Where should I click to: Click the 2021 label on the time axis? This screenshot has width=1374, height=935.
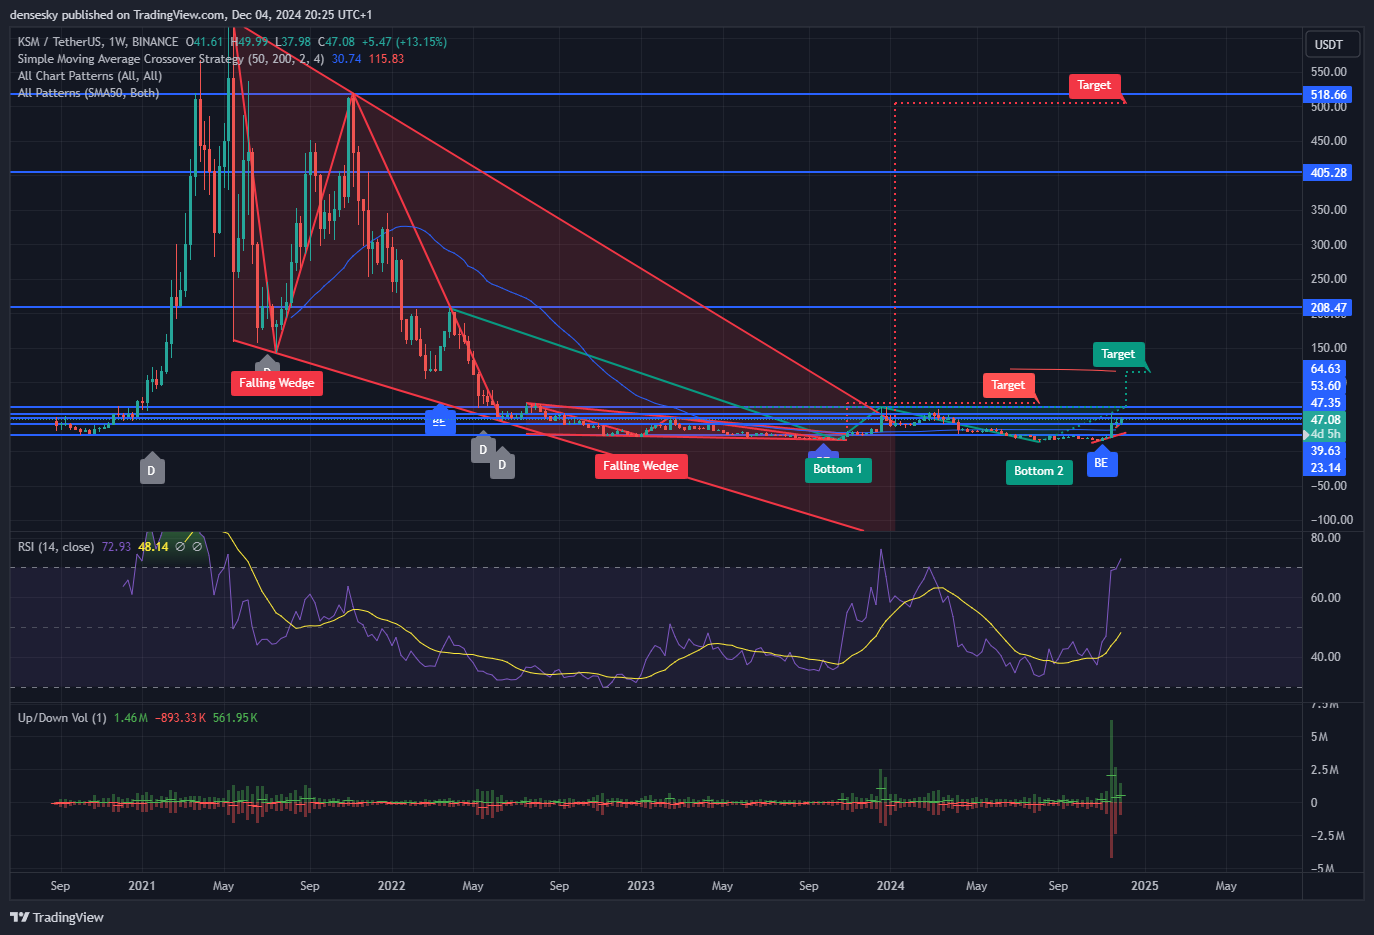click(x=142, y=886)
